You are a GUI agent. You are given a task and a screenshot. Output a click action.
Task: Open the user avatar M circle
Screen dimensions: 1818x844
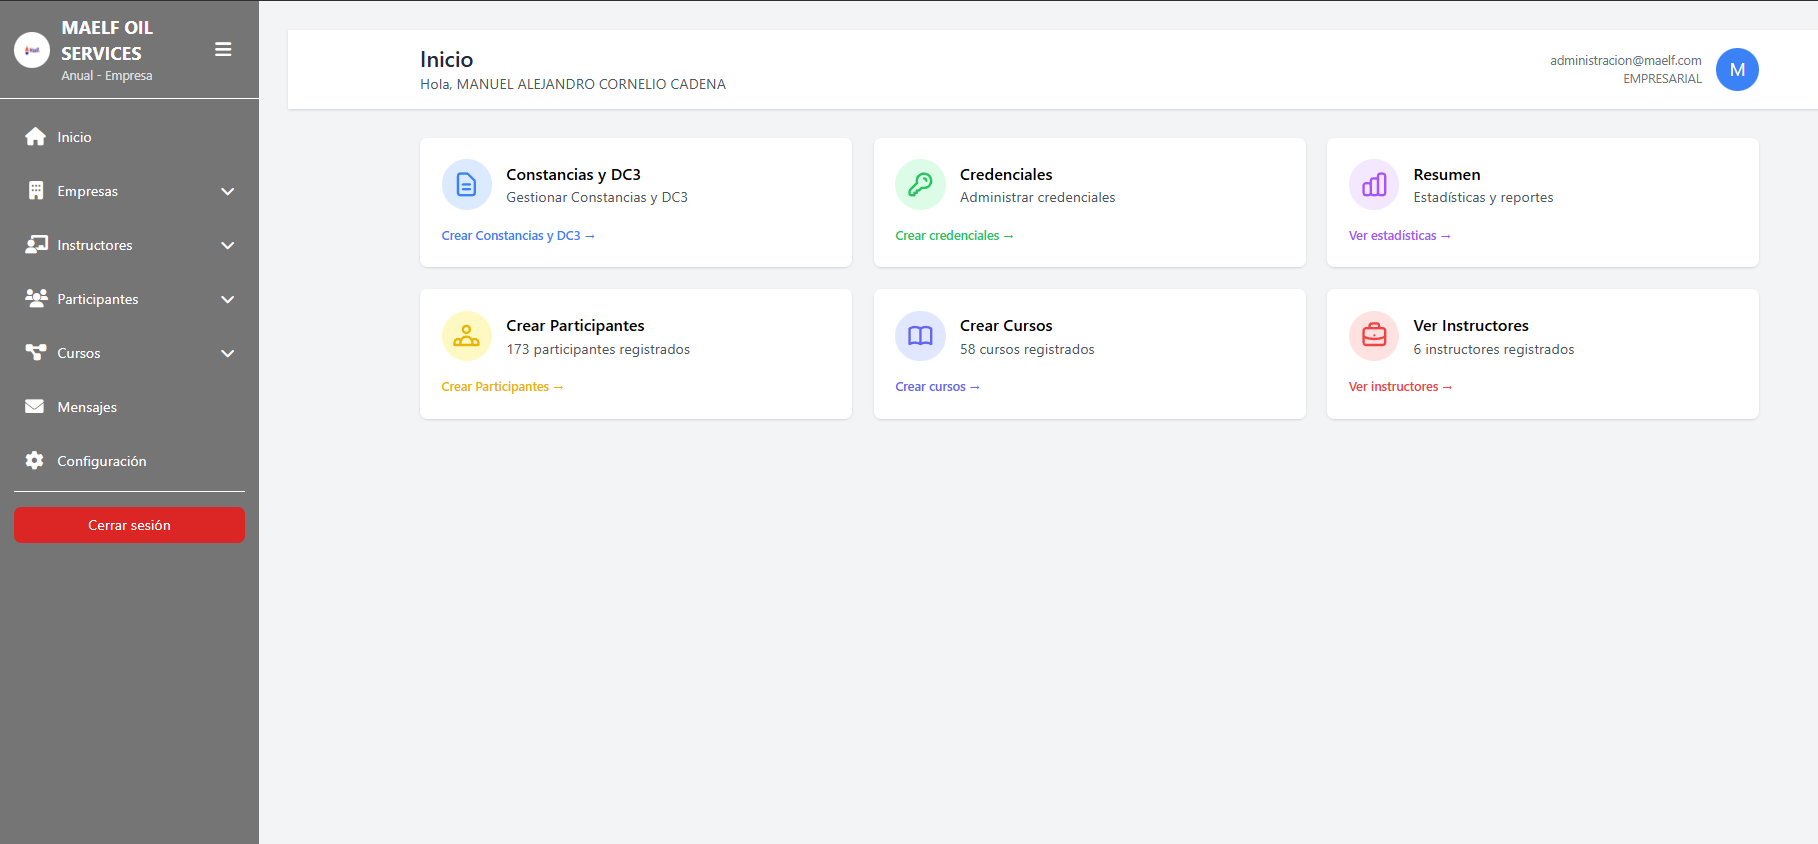1737,70
